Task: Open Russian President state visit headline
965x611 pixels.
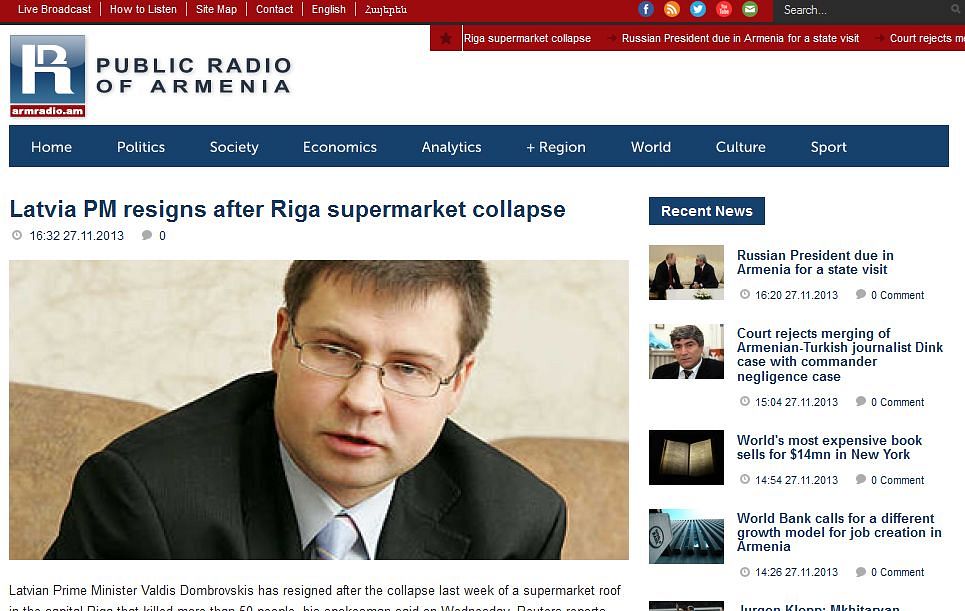Action: [815, 262]
